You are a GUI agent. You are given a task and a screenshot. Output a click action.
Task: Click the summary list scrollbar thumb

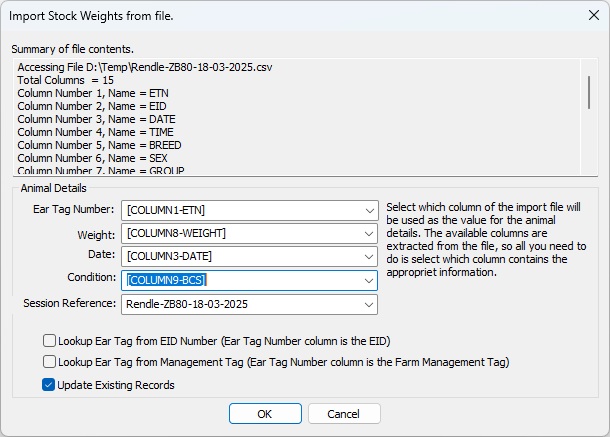coord(589,93)
